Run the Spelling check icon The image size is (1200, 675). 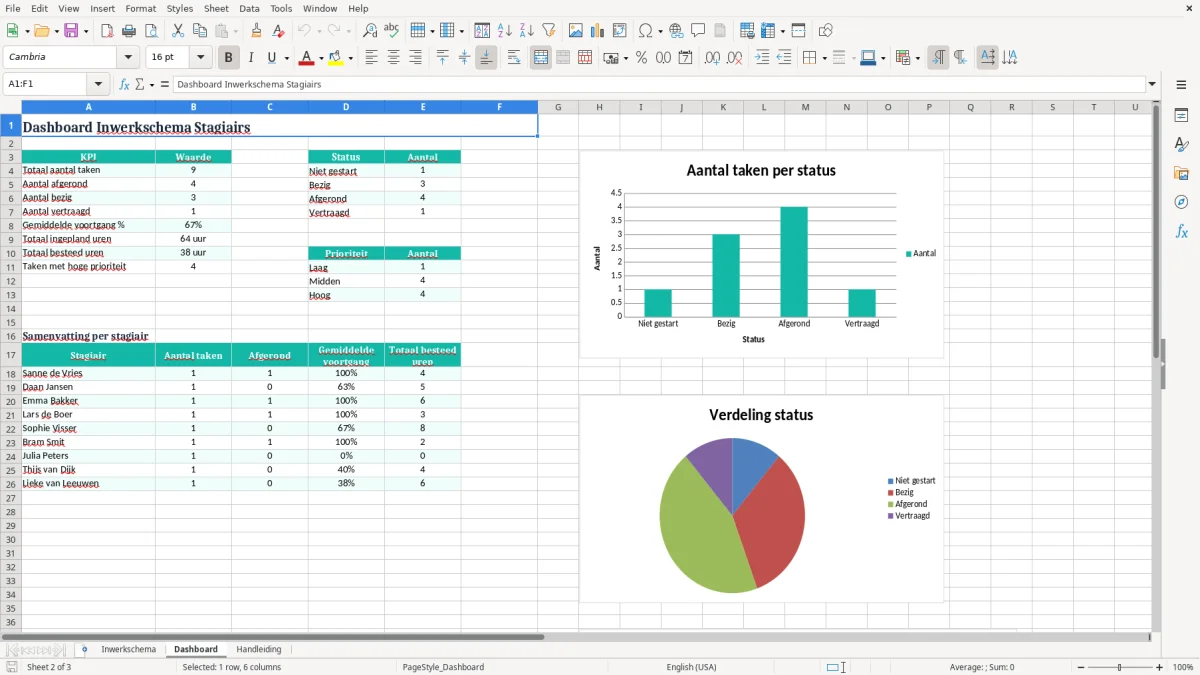click(392, 31)
